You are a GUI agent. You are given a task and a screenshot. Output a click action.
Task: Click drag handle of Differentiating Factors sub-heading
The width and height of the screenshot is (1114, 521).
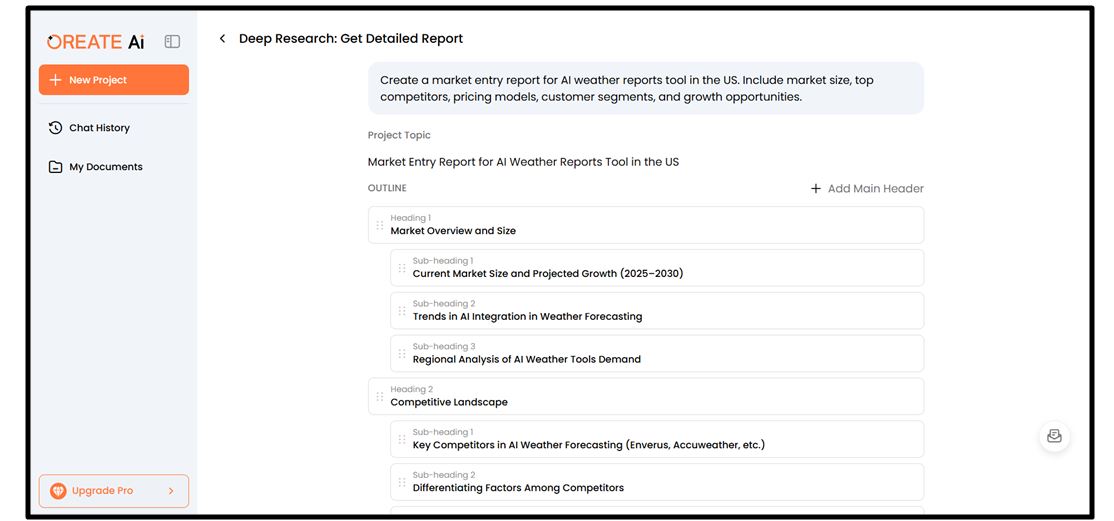click(x=402, y=483)
